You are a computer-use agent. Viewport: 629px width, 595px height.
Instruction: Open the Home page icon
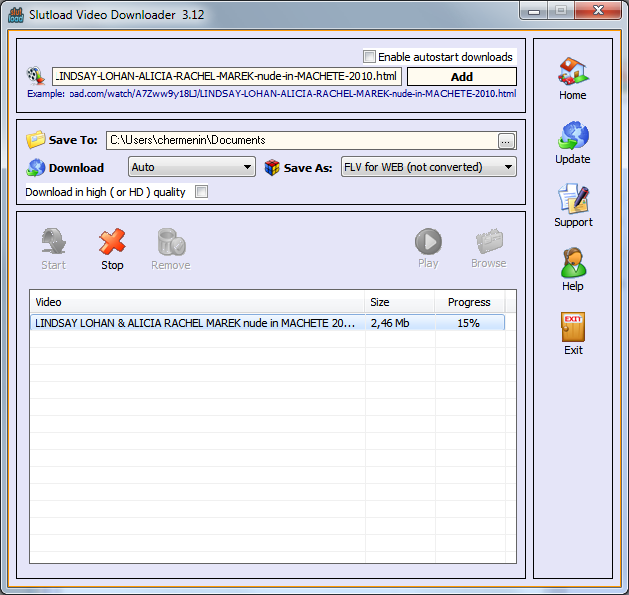tap(573, 71)
